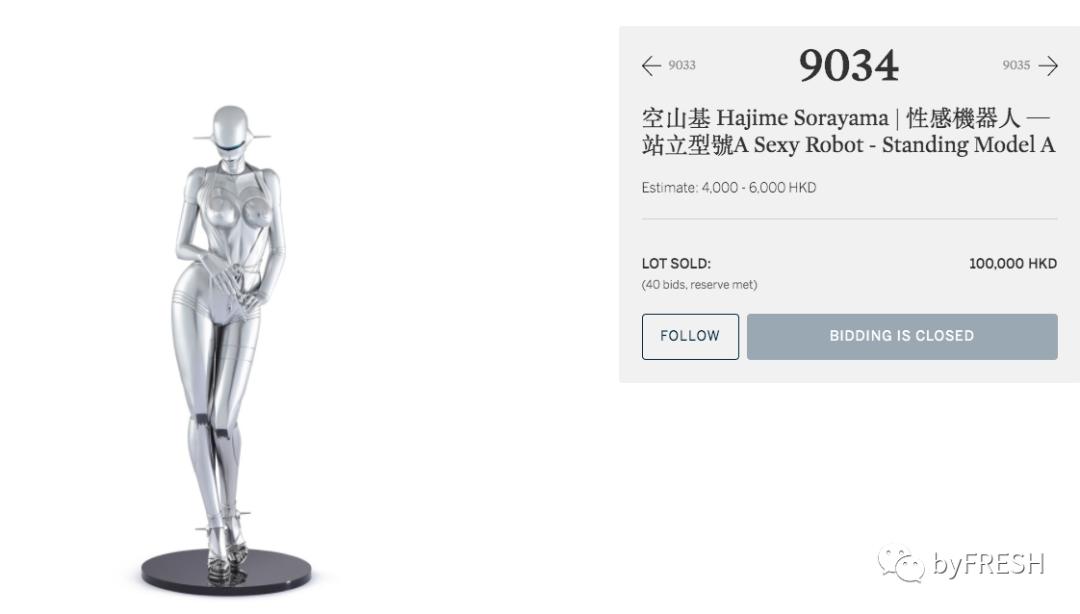
Task: Open lot 9035 number link
Action: (1016, 65)
